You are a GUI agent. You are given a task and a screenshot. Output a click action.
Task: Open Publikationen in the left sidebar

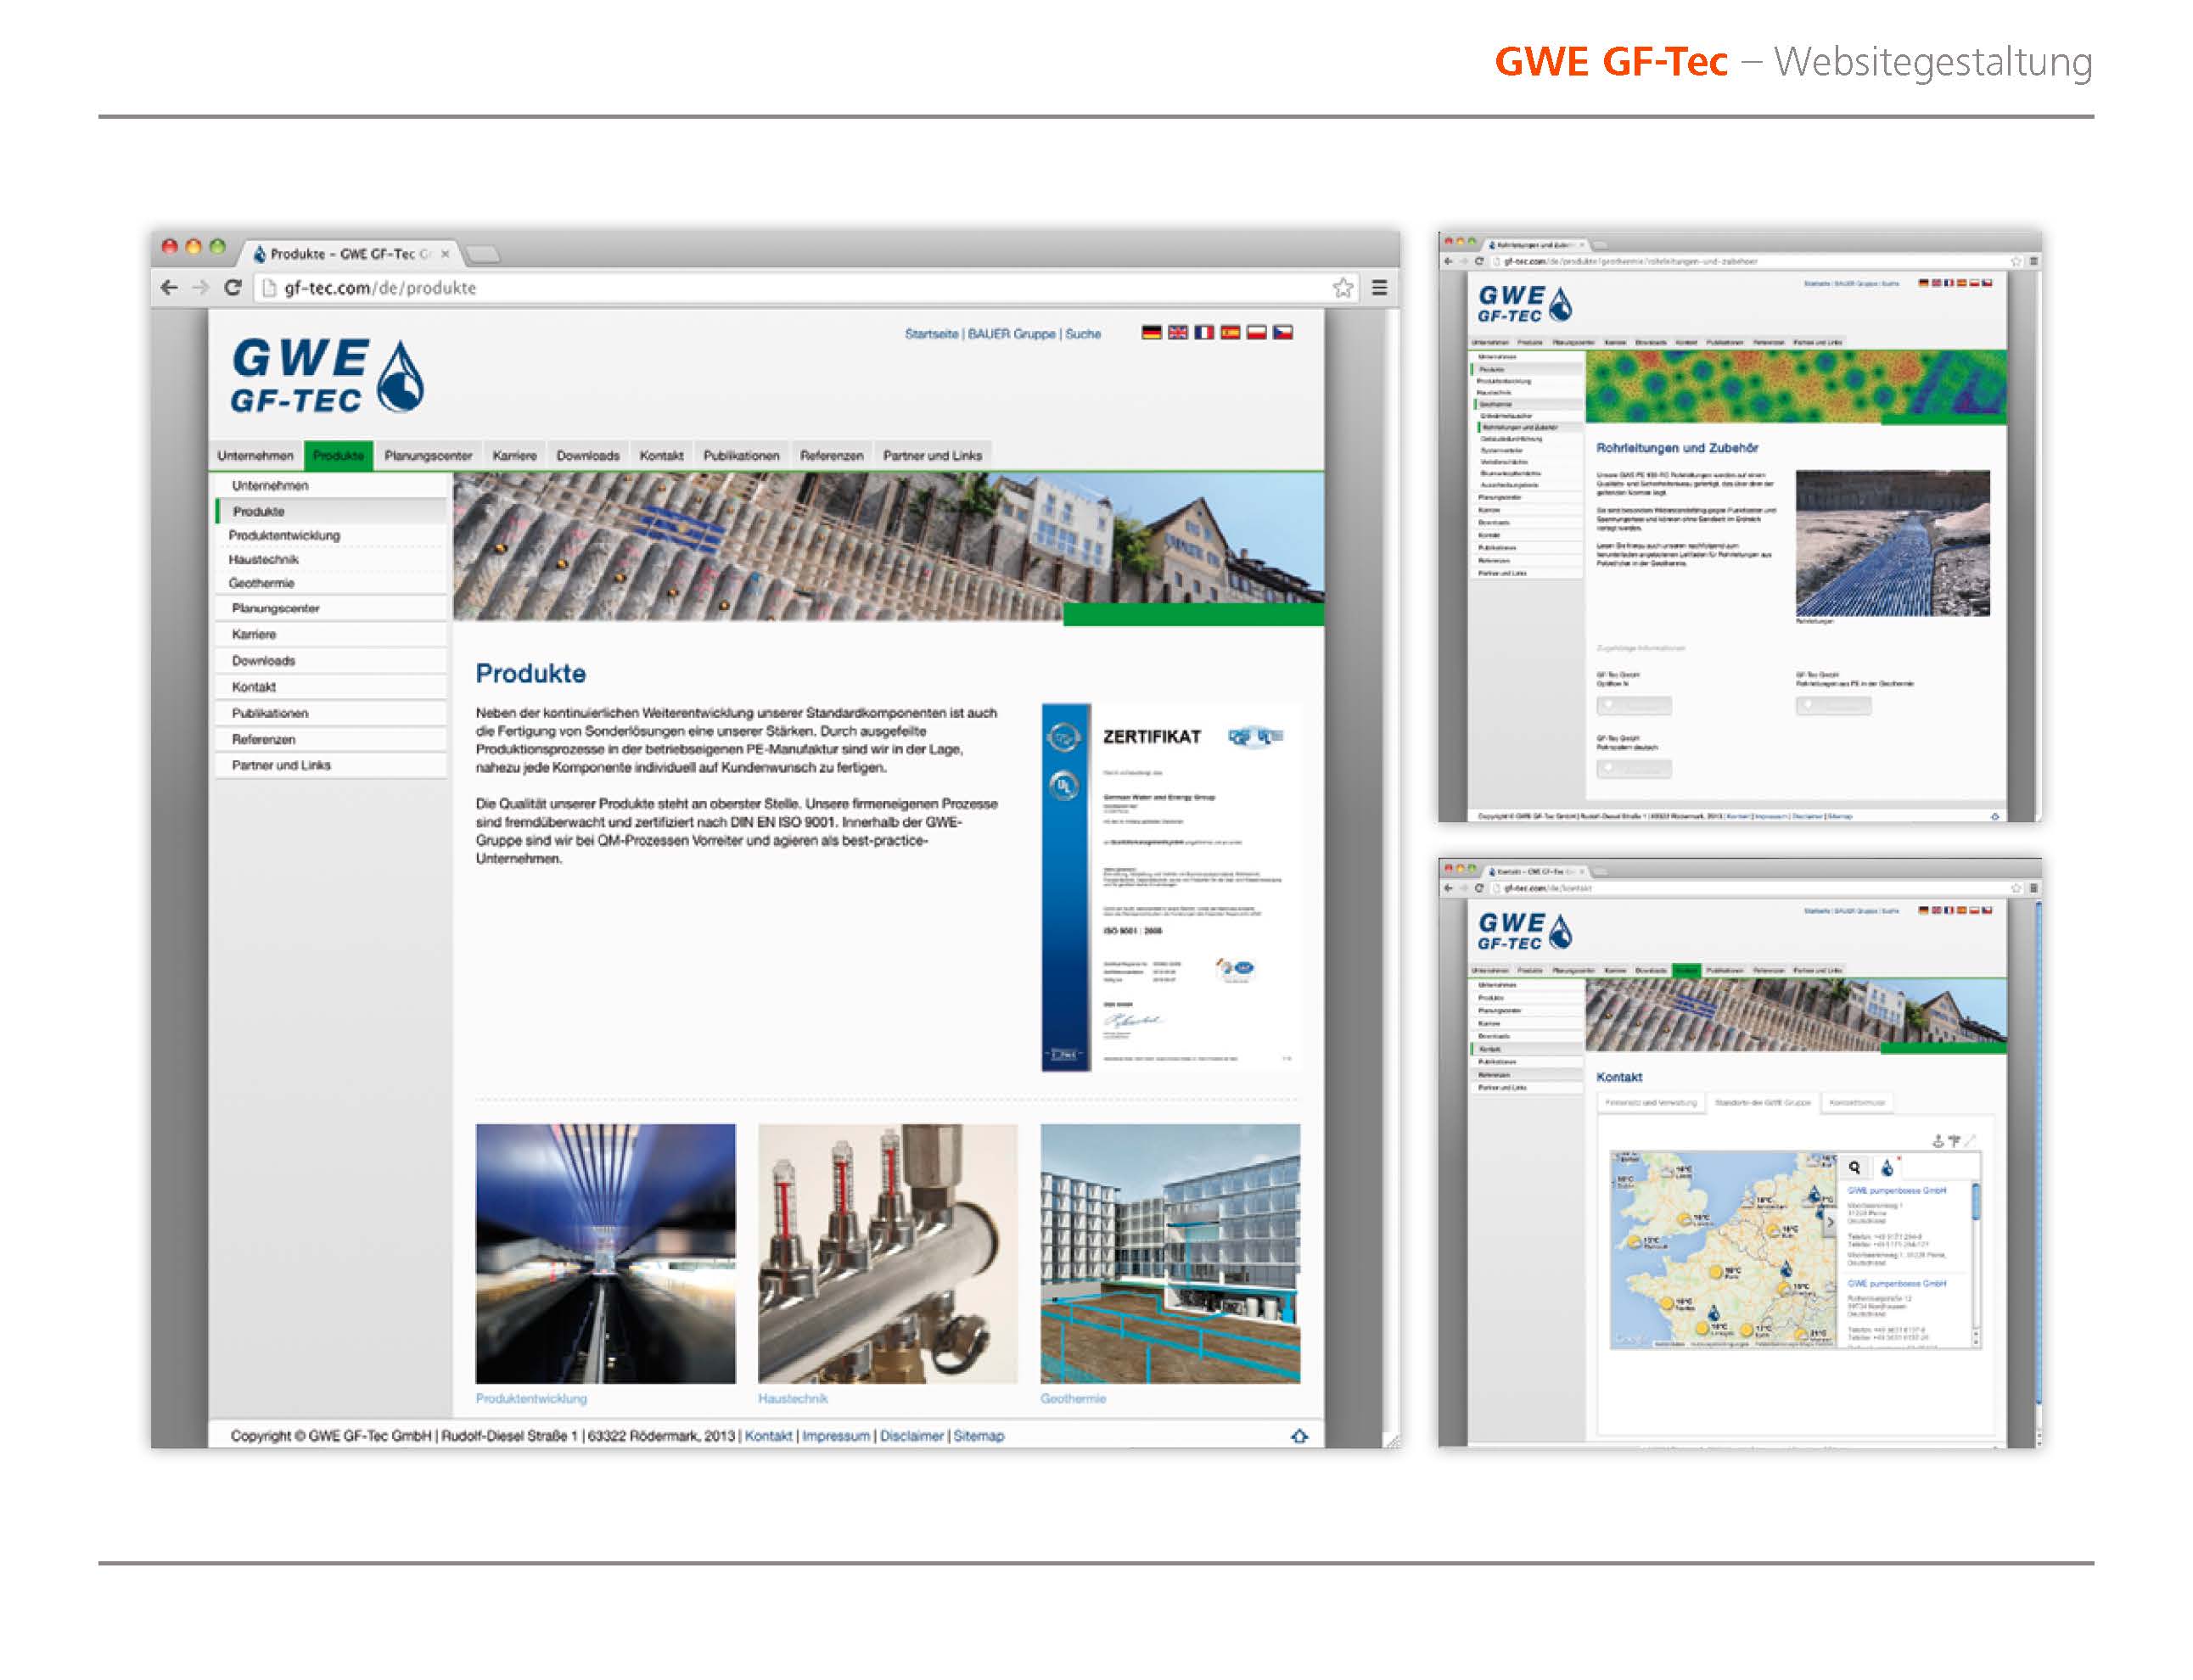(331, 713)
